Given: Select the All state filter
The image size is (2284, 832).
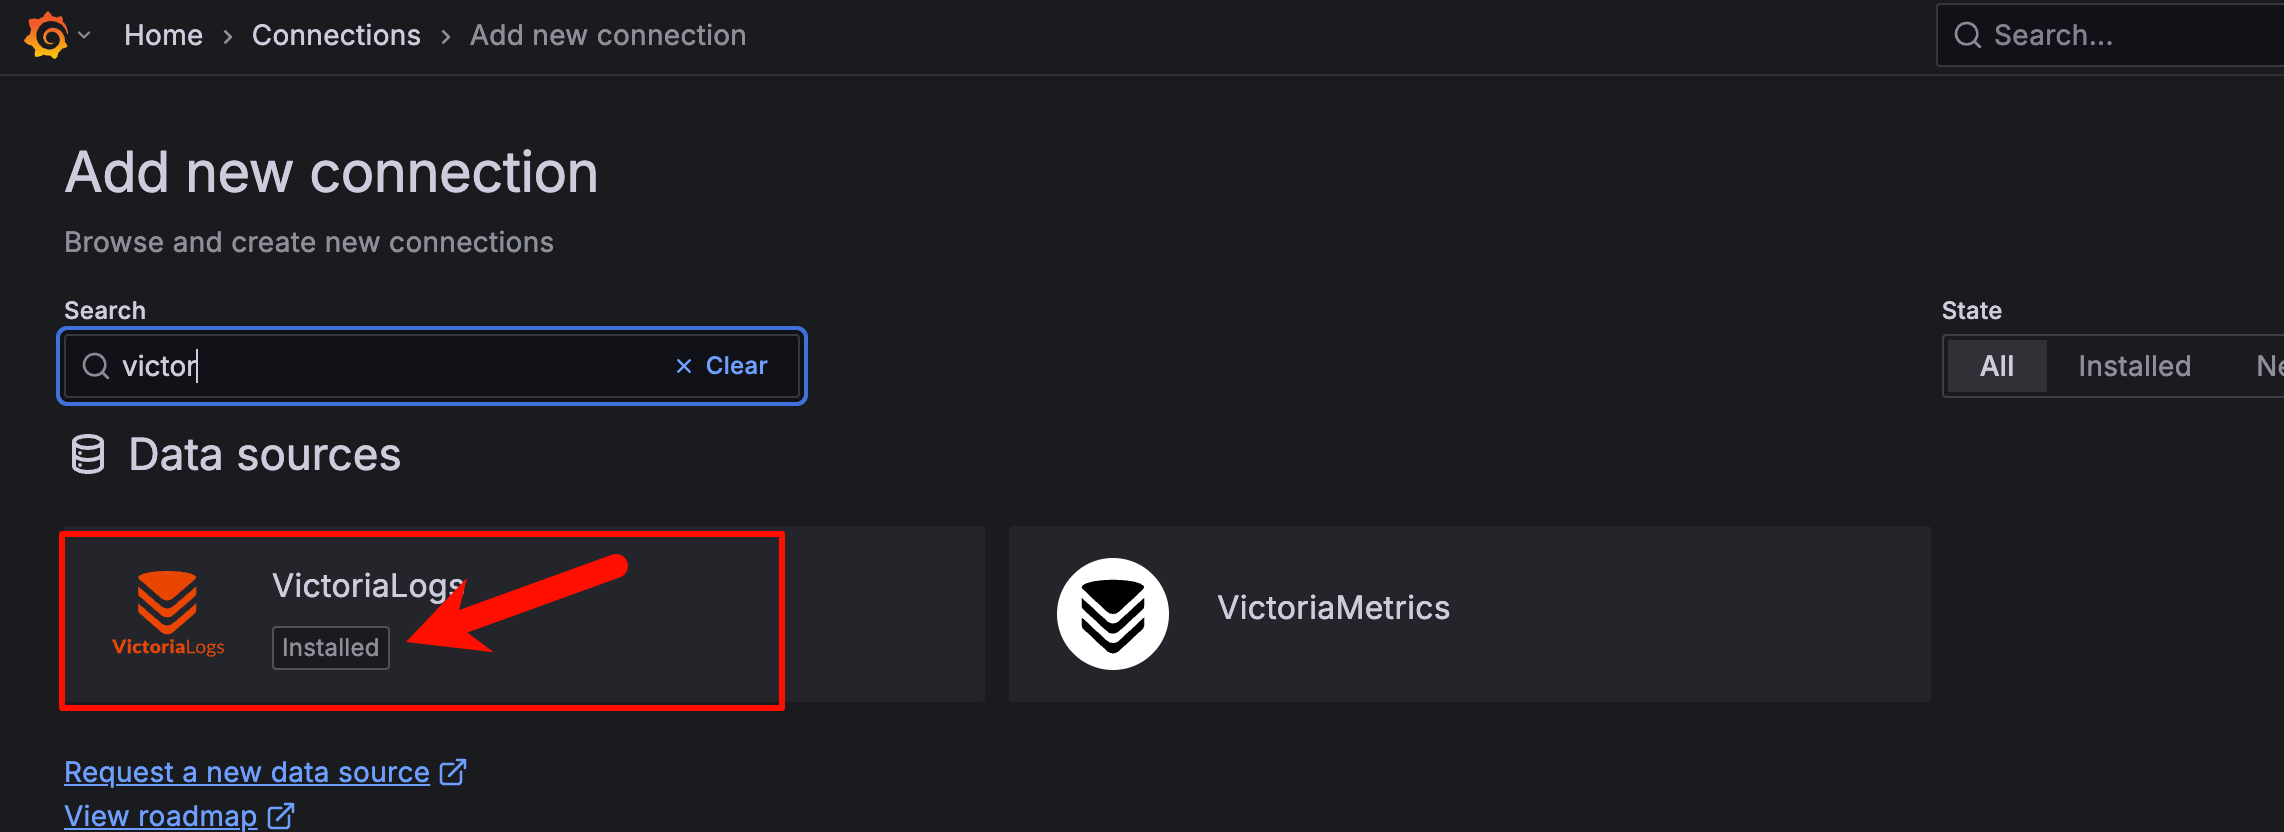Looking at the screenshot, I should pos(1996,366).
